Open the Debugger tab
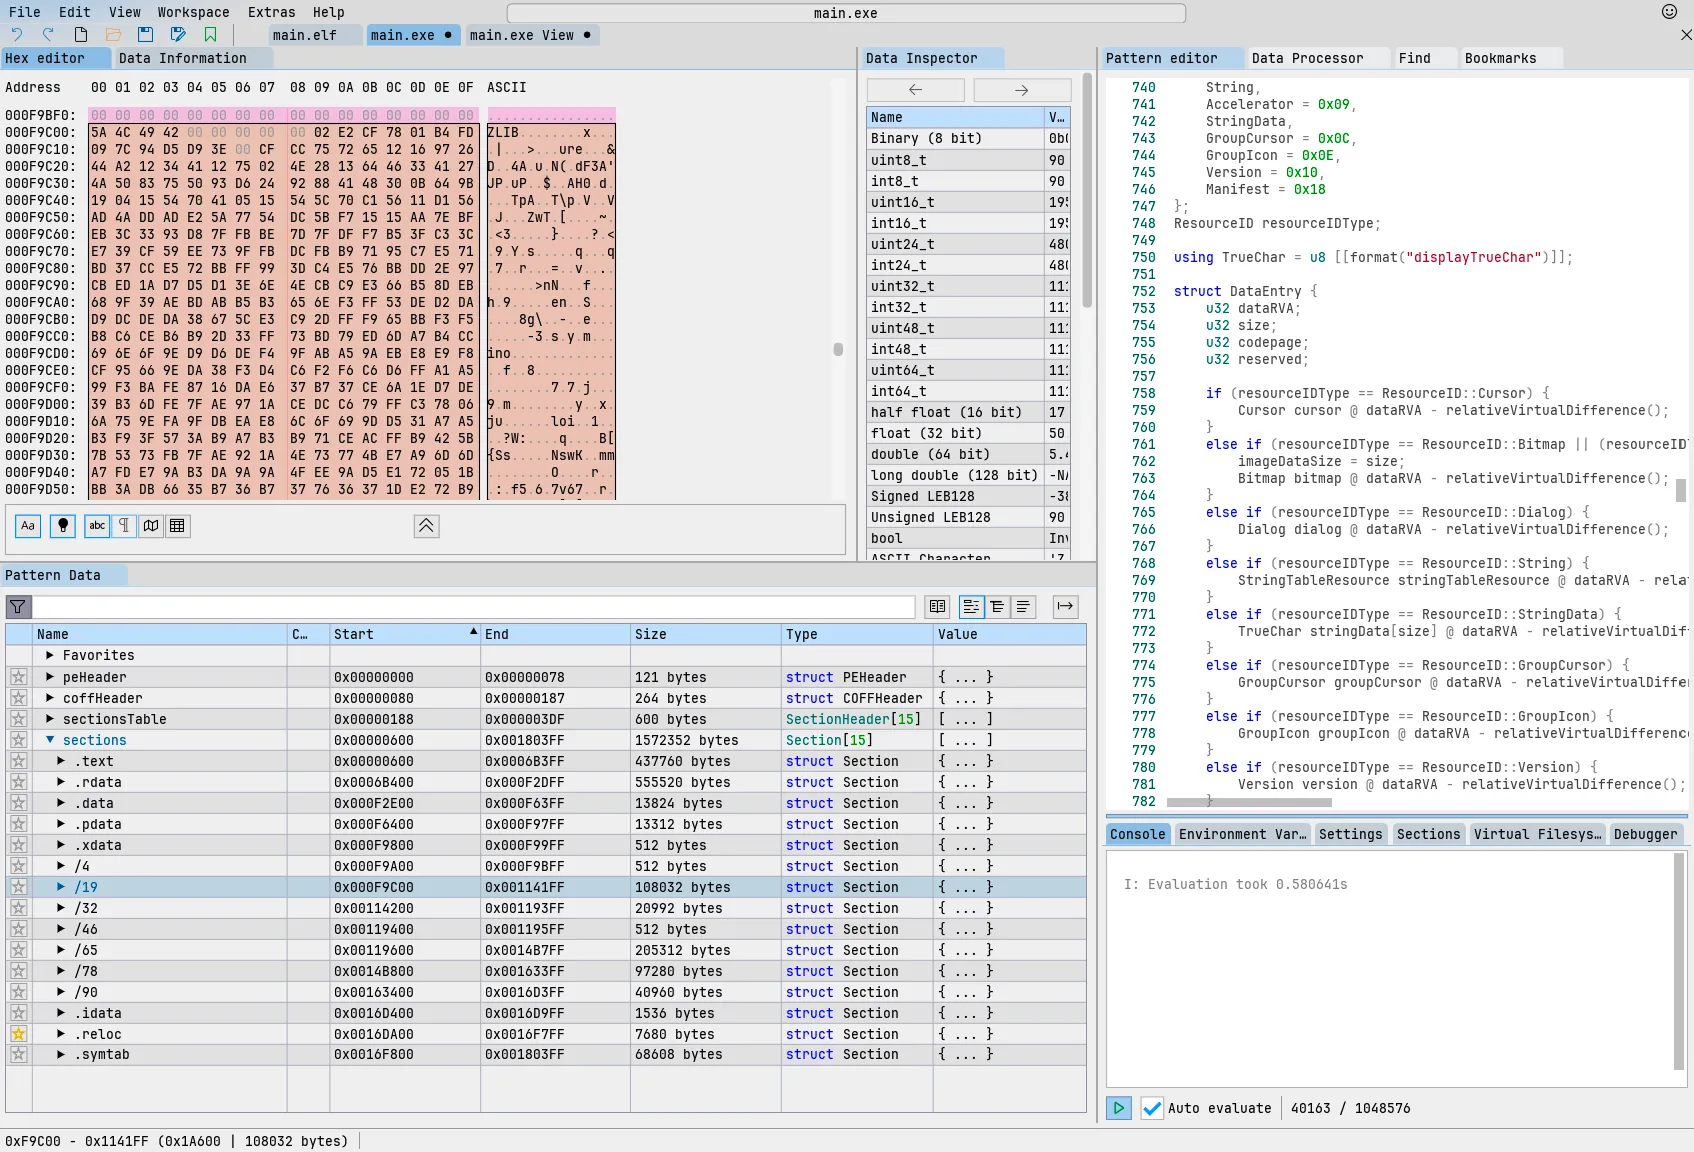Screen dimensions: 1694x1152 pos(1645,834)
